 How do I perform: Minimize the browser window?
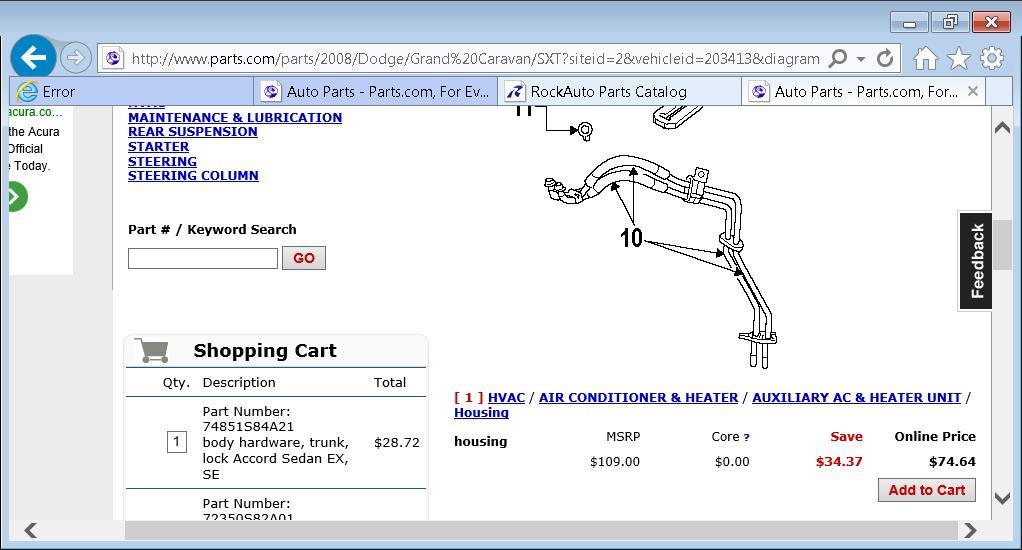pos(909,22)
